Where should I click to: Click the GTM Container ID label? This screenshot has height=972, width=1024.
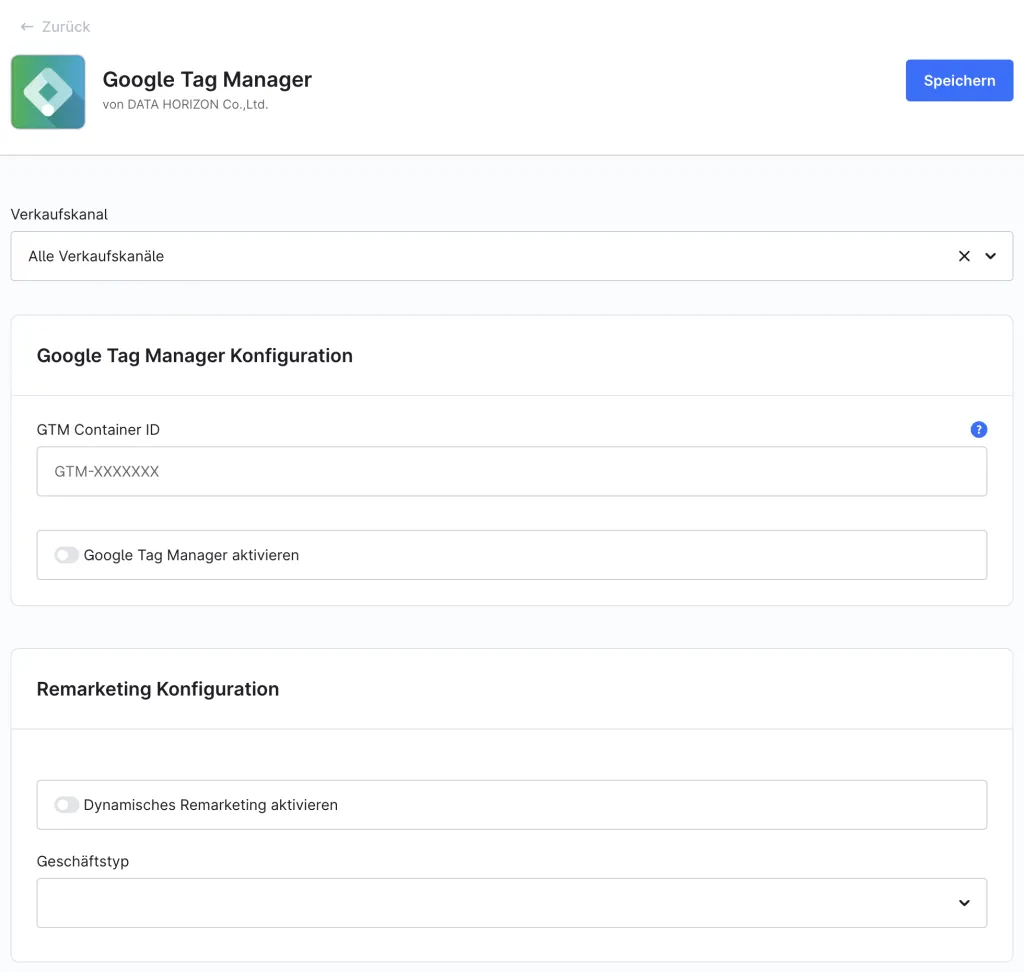[98, 430]
